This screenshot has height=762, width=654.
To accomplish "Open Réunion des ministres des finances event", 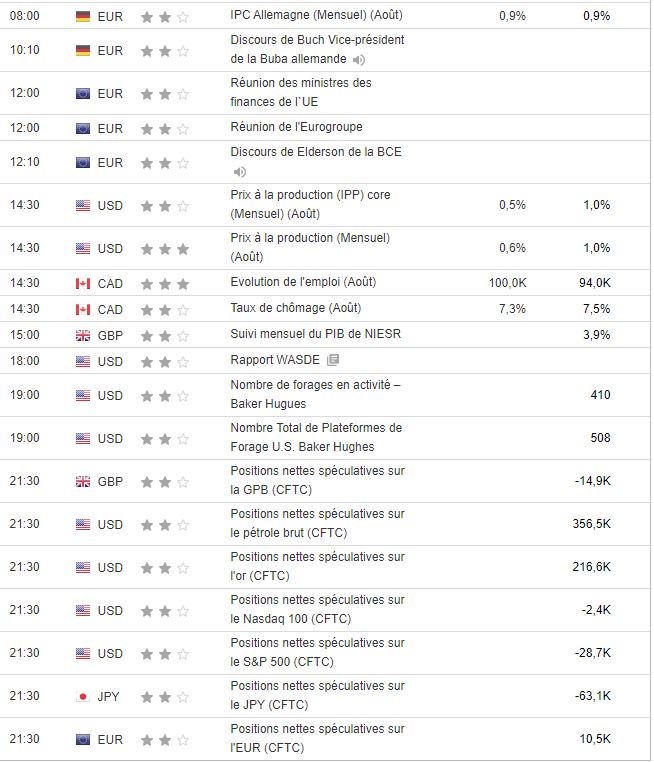I will click(300, 92).
